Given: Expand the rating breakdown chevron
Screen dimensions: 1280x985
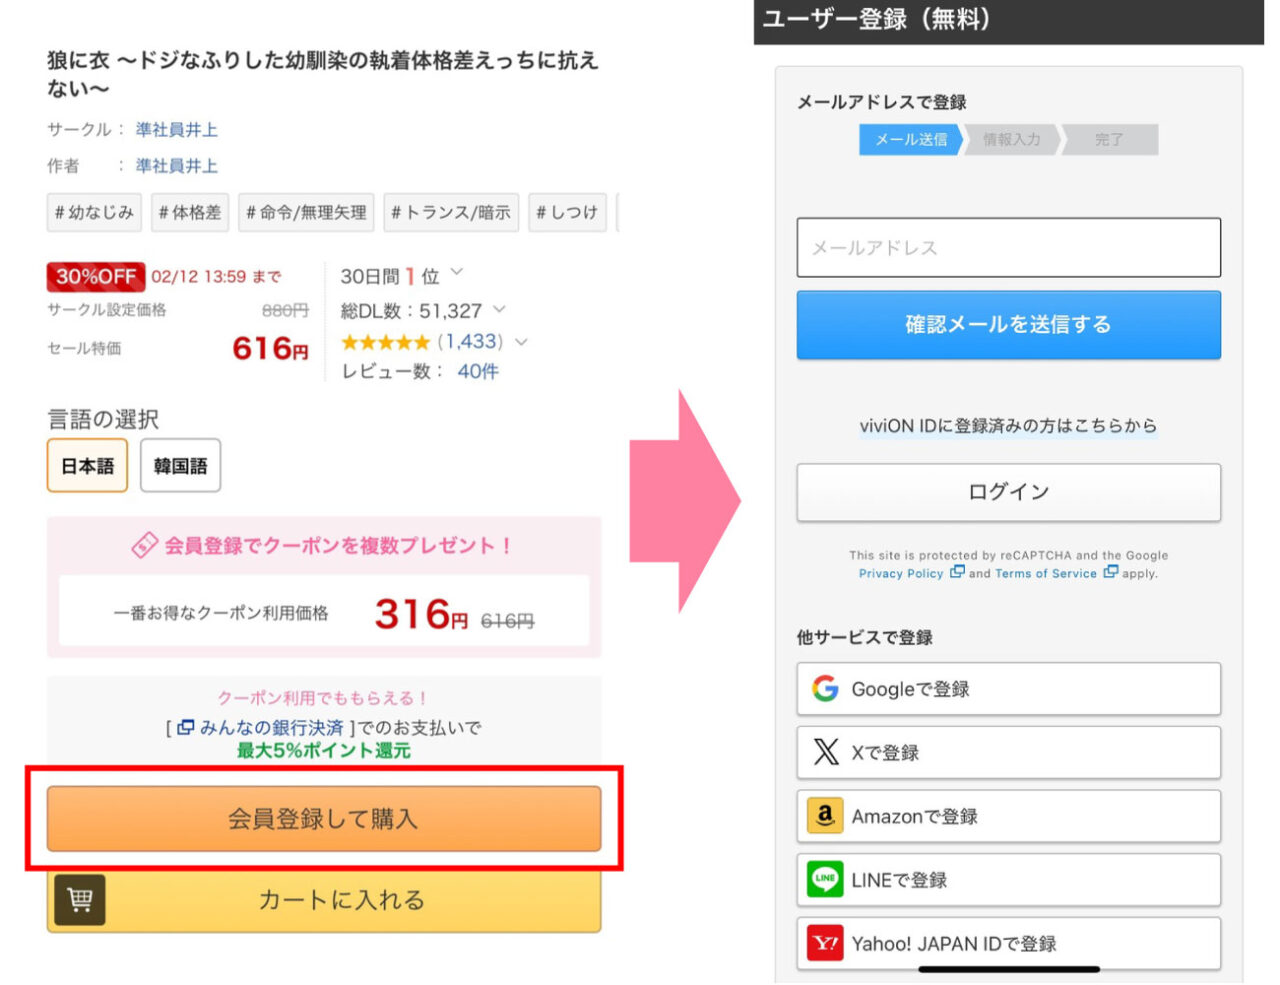Looking at the screenshot, I should [520, 342].
